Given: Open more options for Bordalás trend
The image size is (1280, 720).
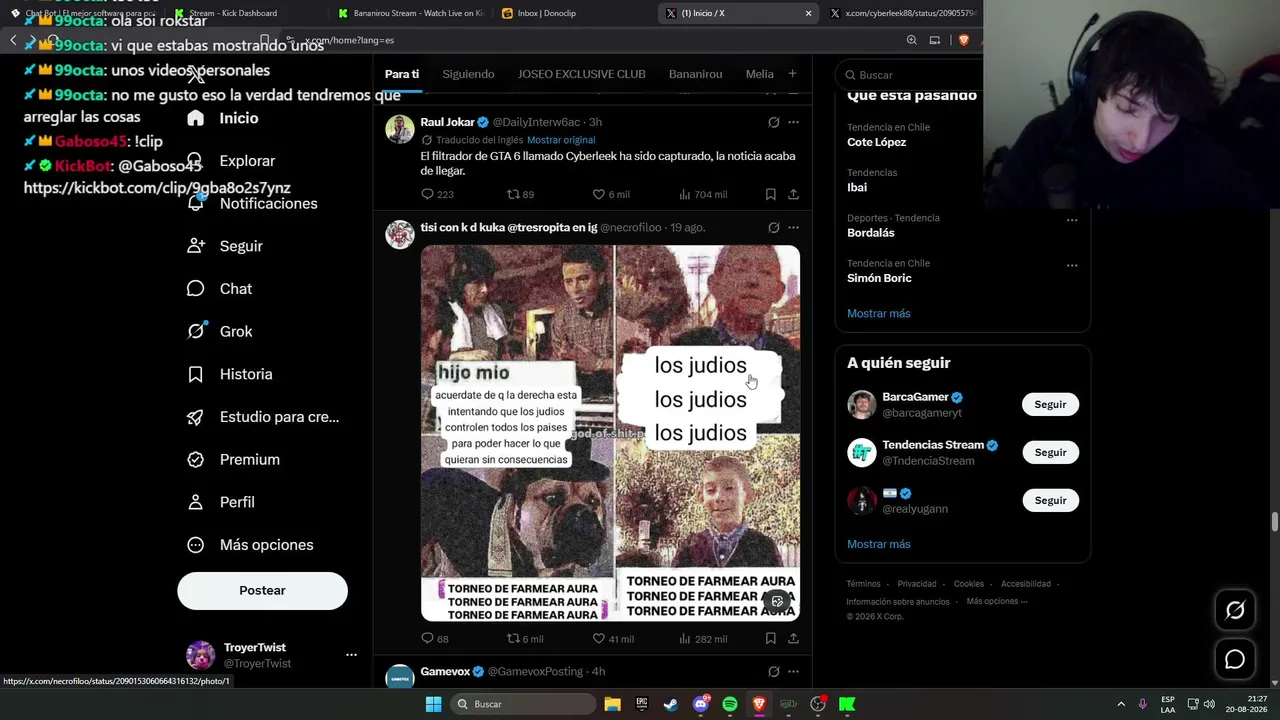Looking at the screenshot, I should pyautogui.click(x=1072, y=220).
